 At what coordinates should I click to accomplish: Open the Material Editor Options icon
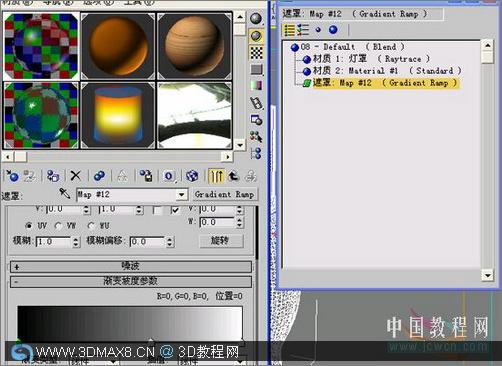pyautogui.click(x=256, y=120)
